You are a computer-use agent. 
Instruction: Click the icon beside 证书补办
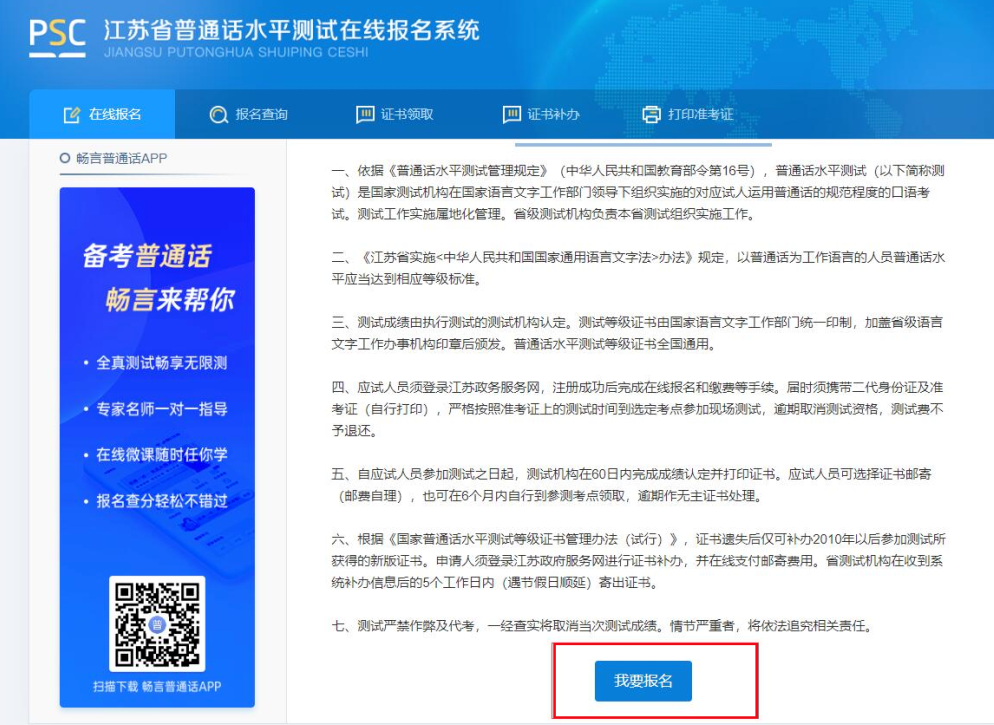[512, 115]
